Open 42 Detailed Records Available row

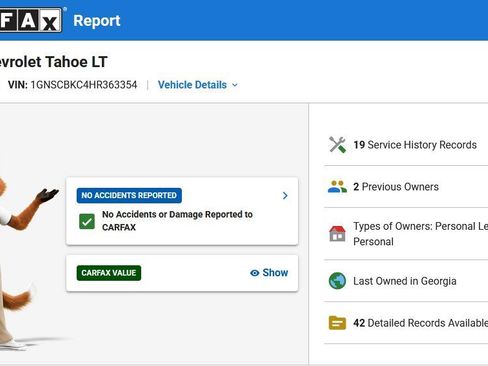point(406,323)
